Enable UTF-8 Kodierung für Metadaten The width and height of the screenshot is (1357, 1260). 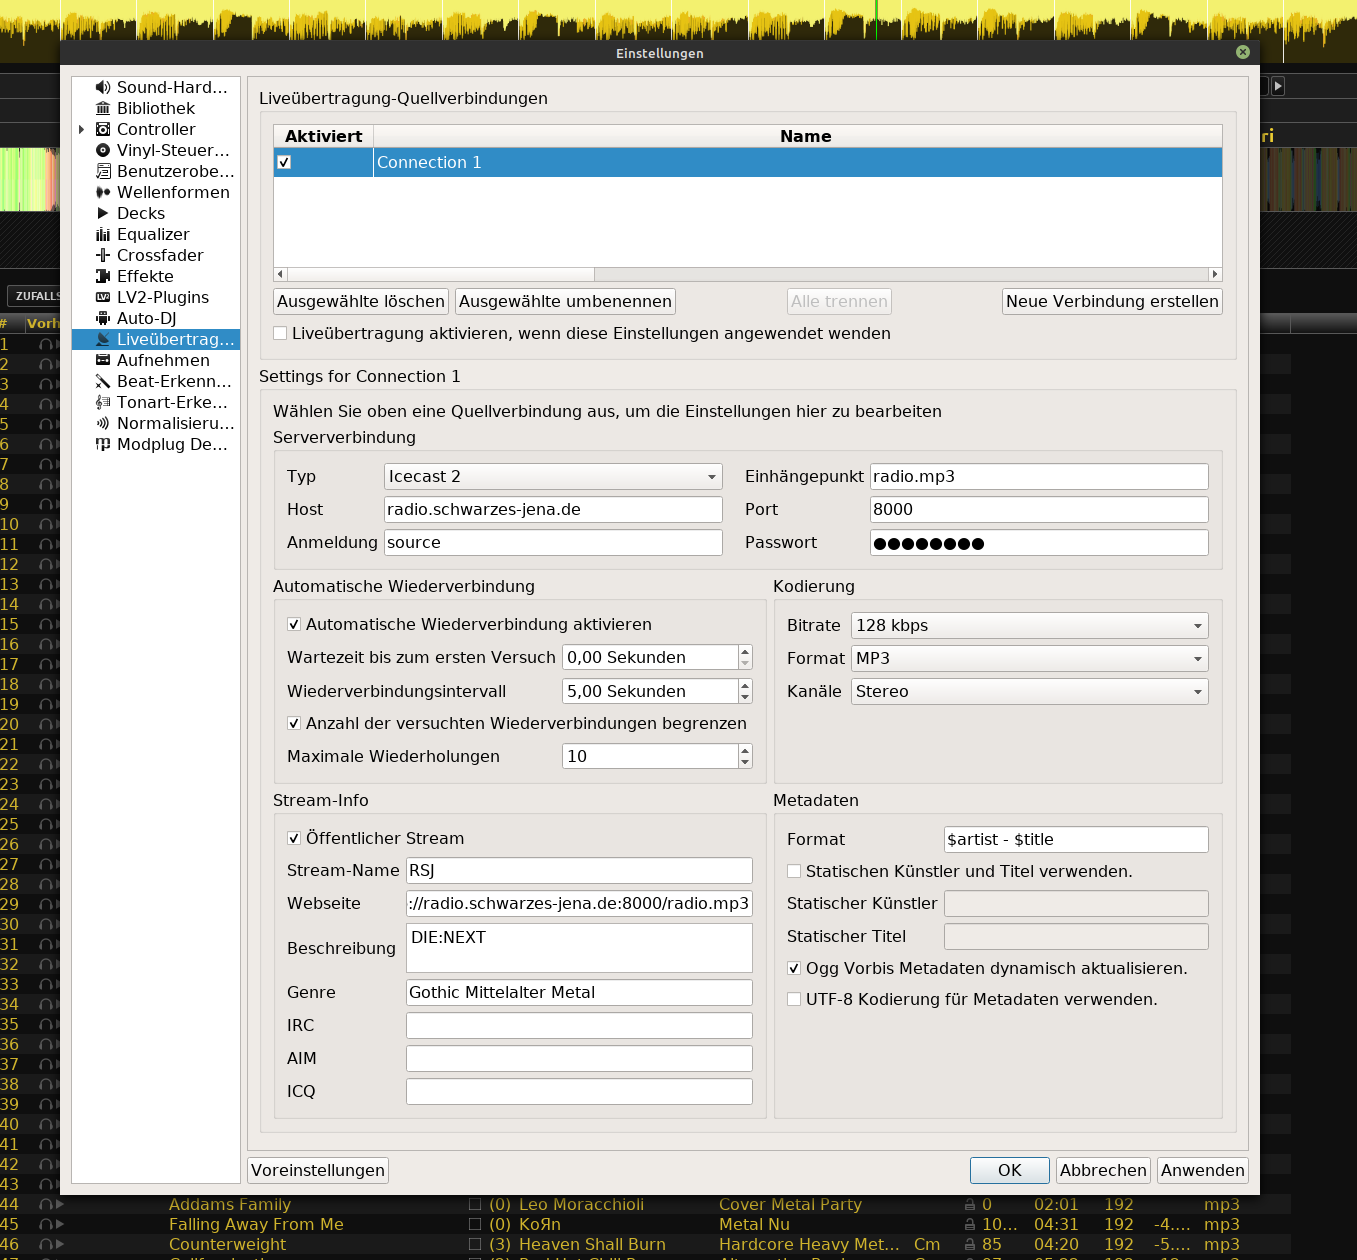[794, 999]
